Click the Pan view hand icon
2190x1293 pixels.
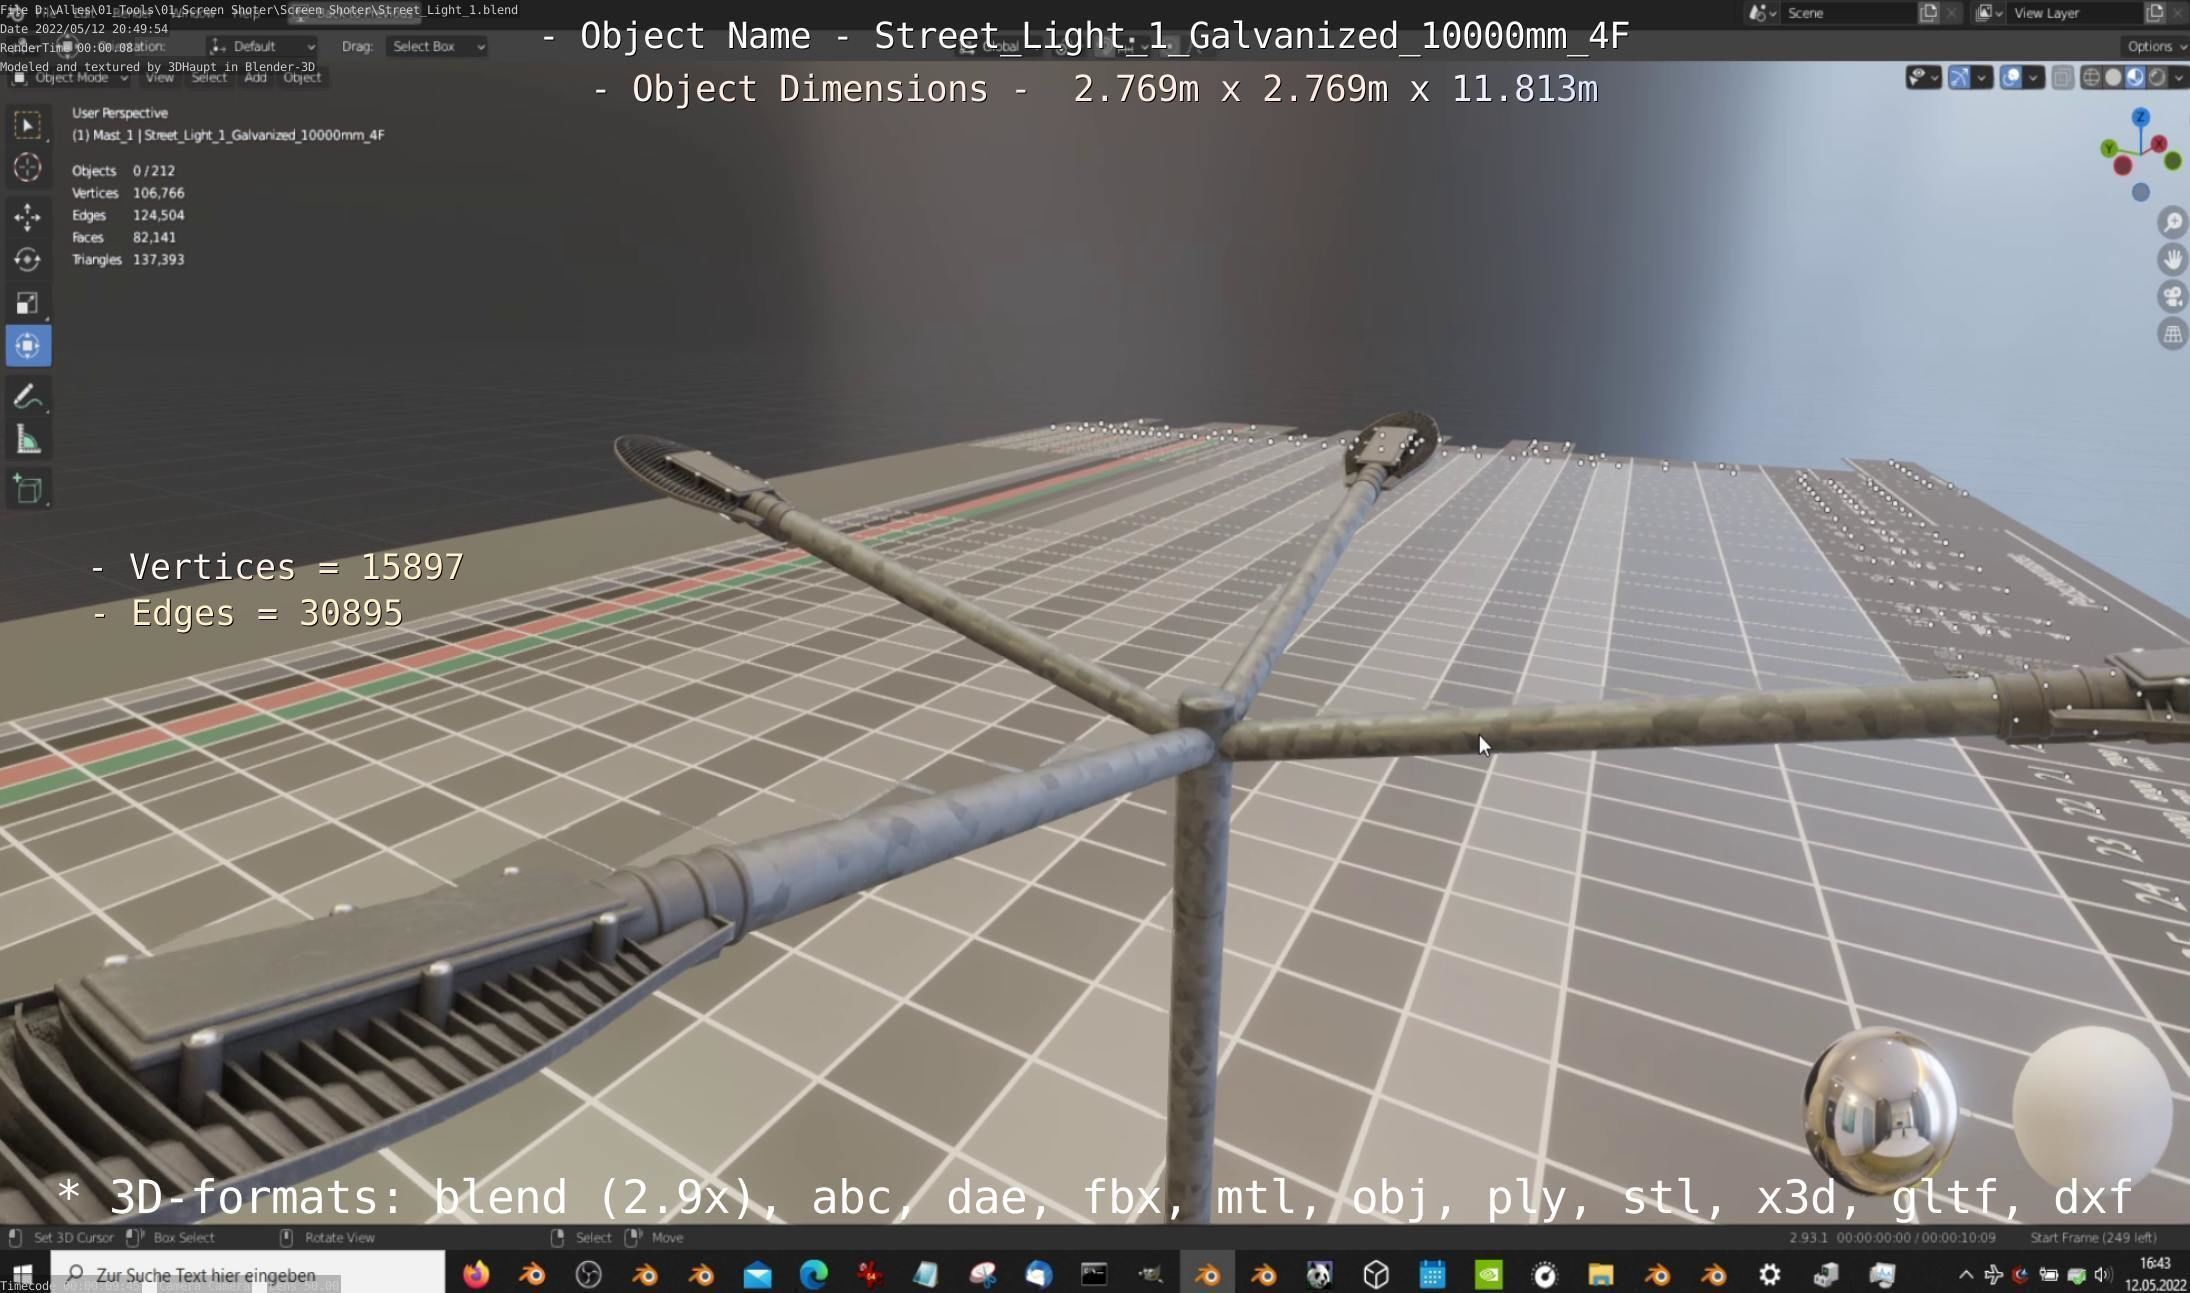pos(2172,260)
